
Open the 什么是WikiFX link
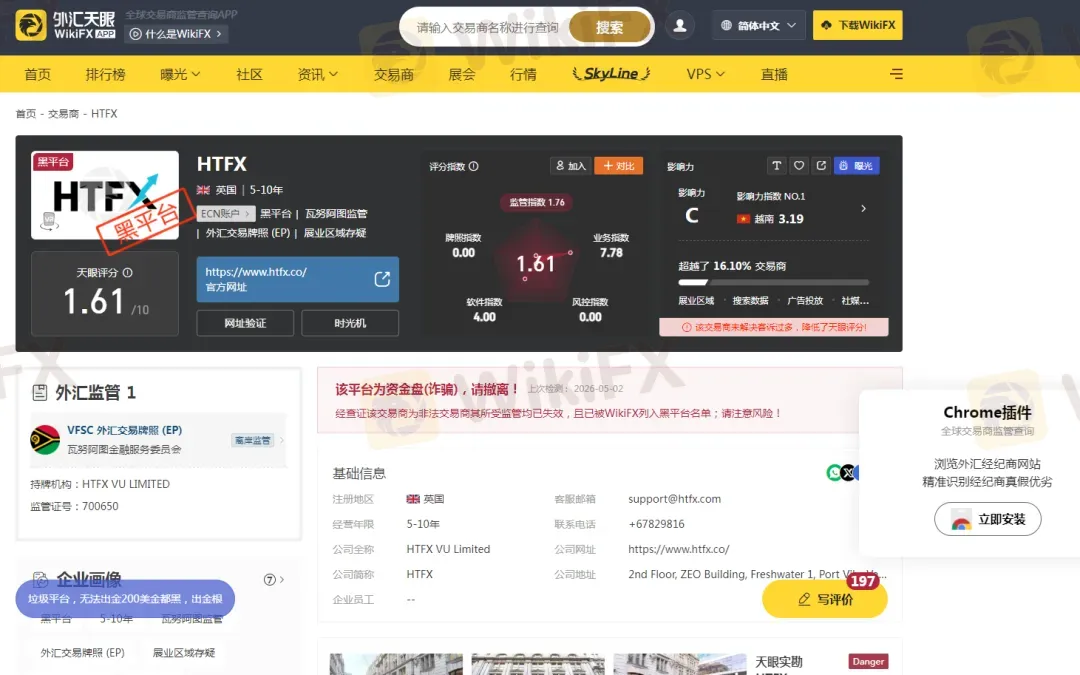[x=176, y=34]
